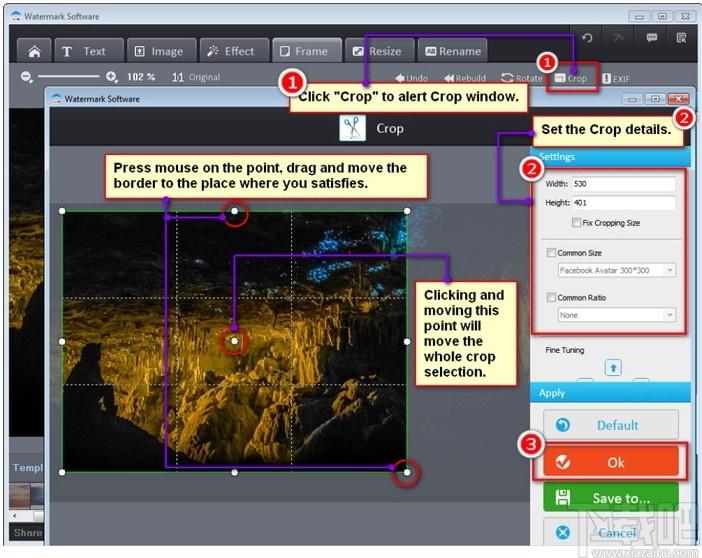Click the Default reset button
Screen dimensions: 702x558
coord(611,425)
